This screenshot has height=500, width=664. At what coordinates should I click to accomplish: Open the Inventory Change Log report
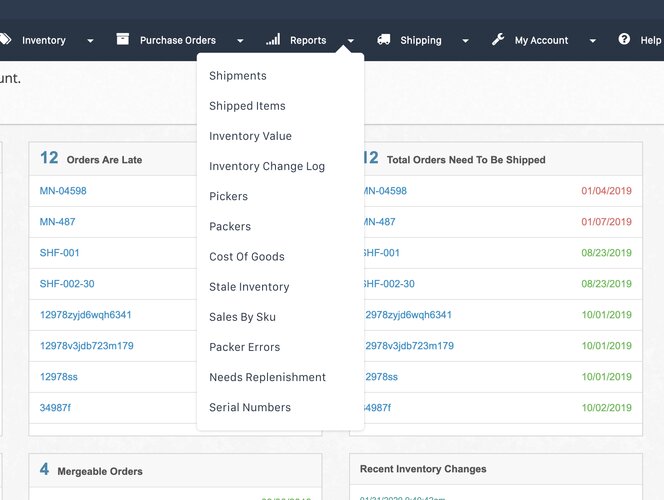[x=267, y=166]
